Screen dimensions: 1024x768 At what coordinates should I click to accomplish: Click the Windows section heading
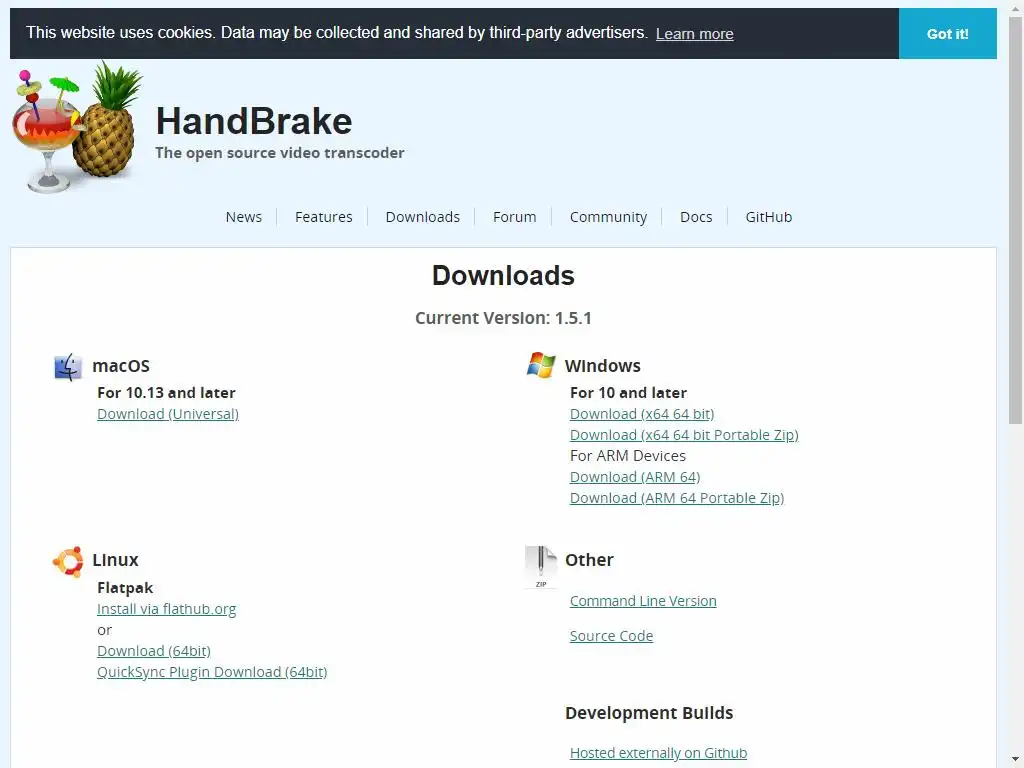[x=603, y=366]
